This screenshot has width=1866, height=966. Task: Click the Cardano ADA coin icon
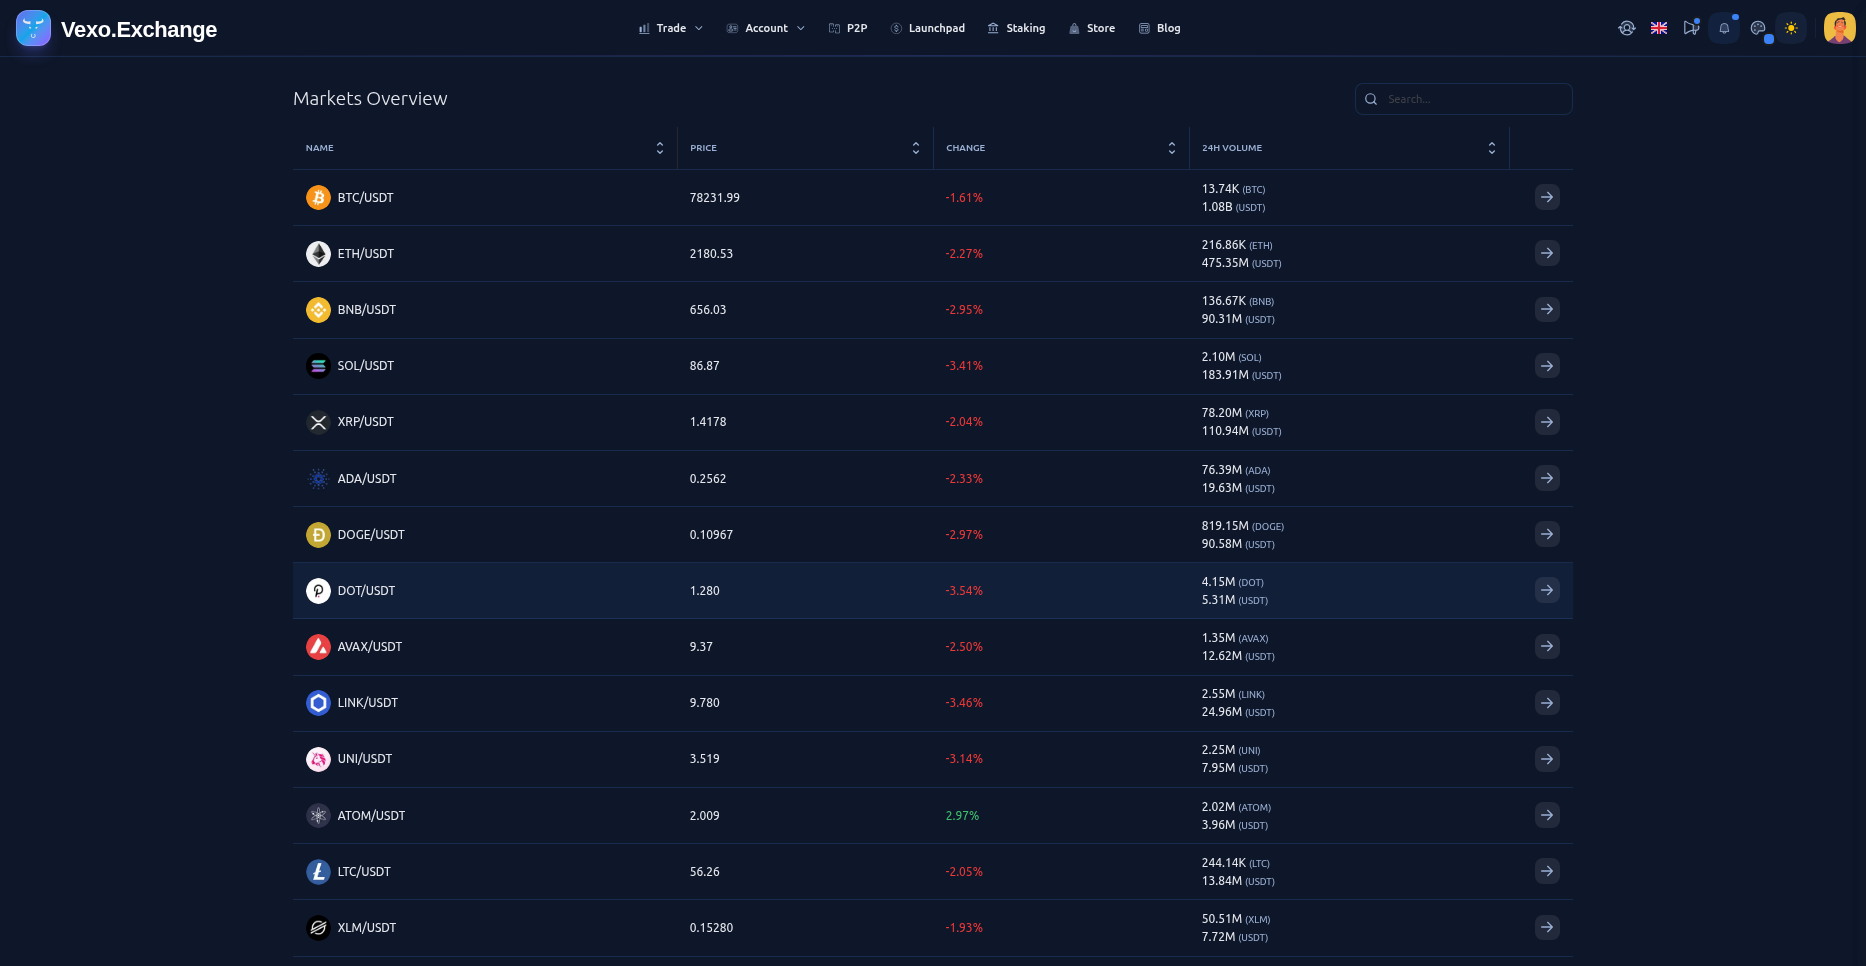(x=318, y=479)
